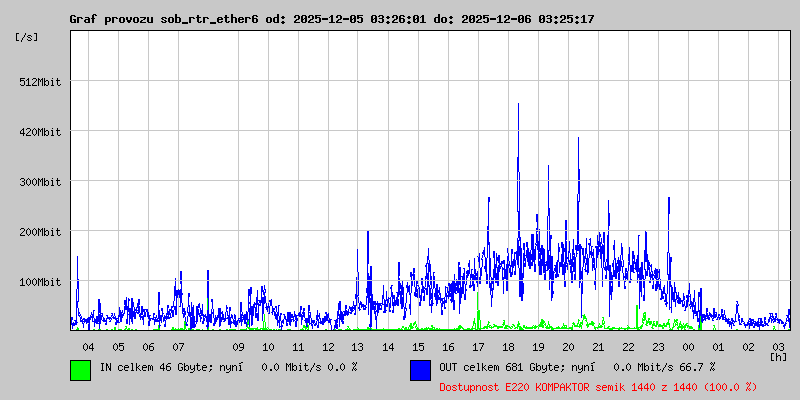Click the tallest blue traffic peak
This screenshot has height=400, width=800.
click(518, 108)
